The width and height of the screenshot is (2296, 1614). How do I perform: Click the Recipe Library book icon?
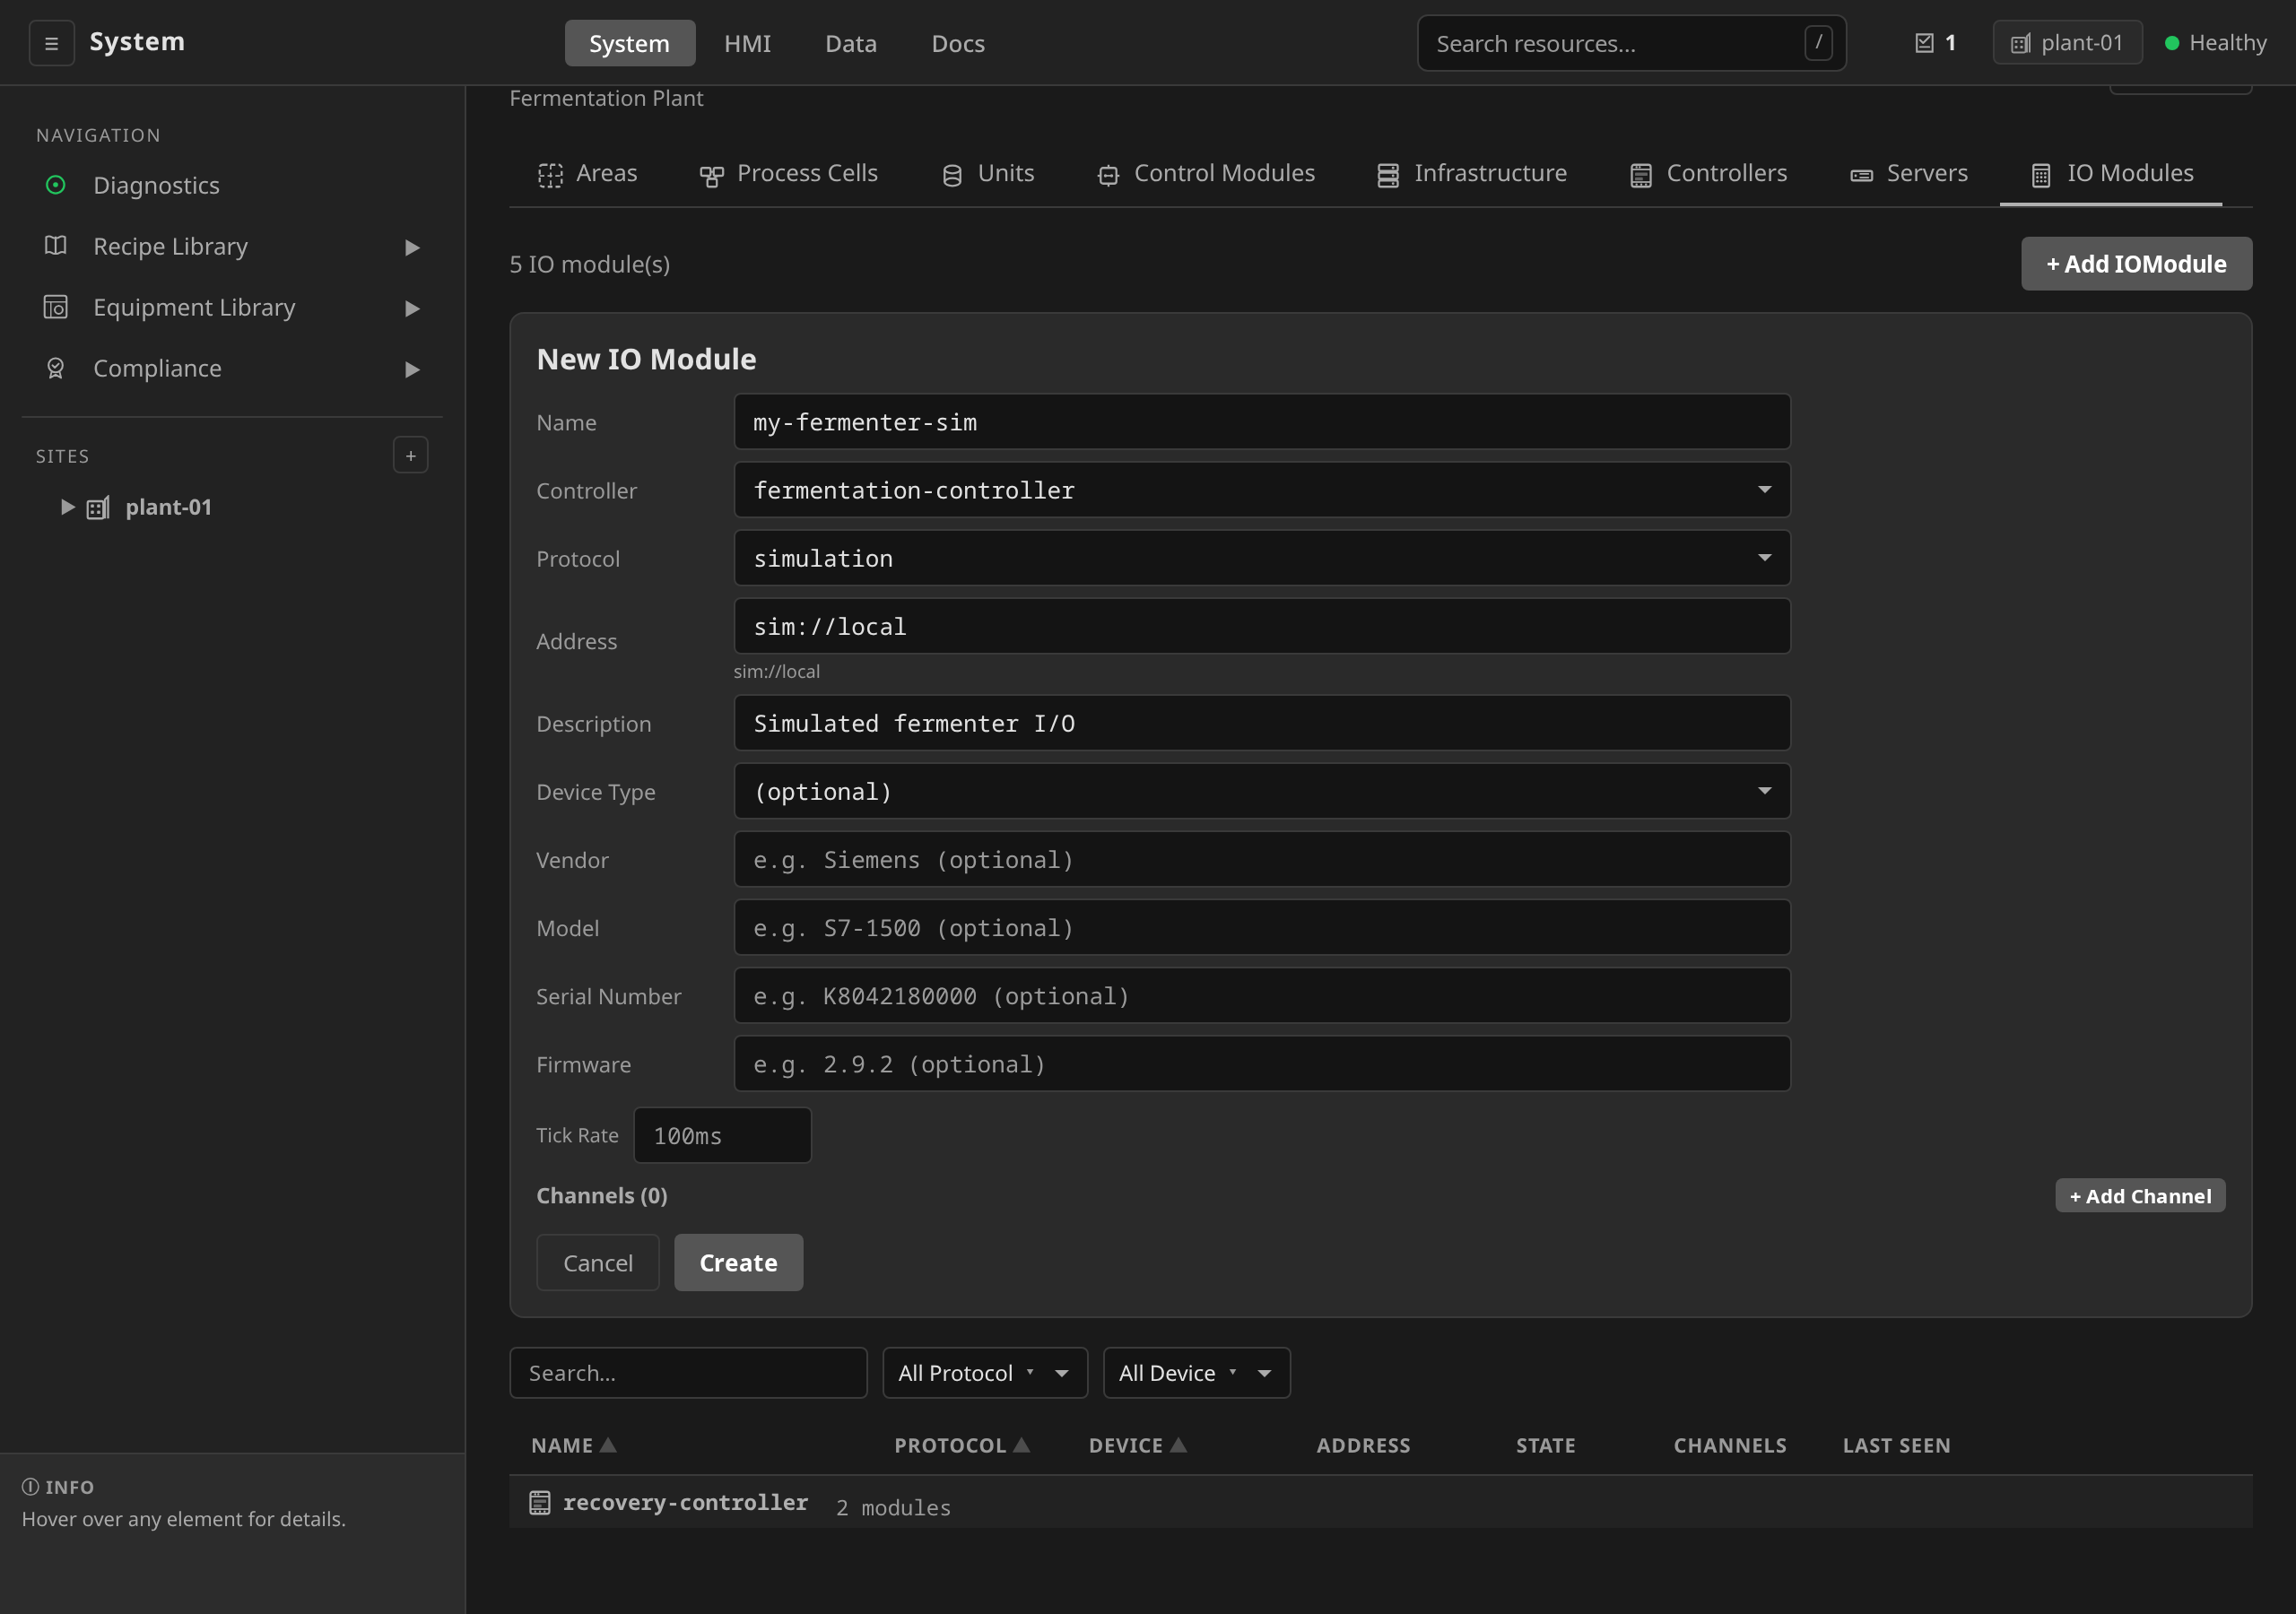[x=55, y=246]
